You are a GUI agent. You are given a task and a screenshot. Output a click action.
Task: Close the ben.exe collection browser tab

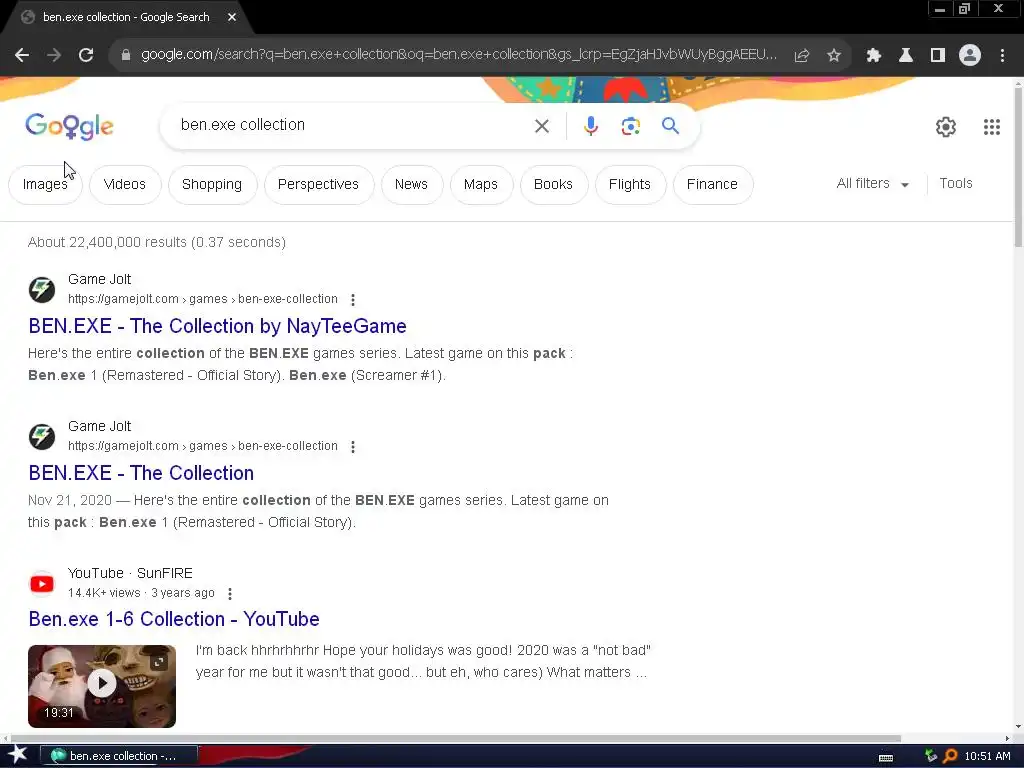232,17
